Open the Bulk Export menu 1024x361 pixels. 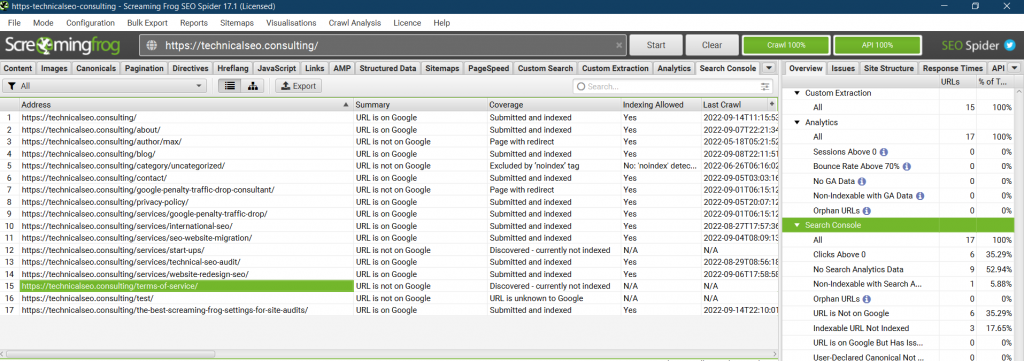point(148,23)
